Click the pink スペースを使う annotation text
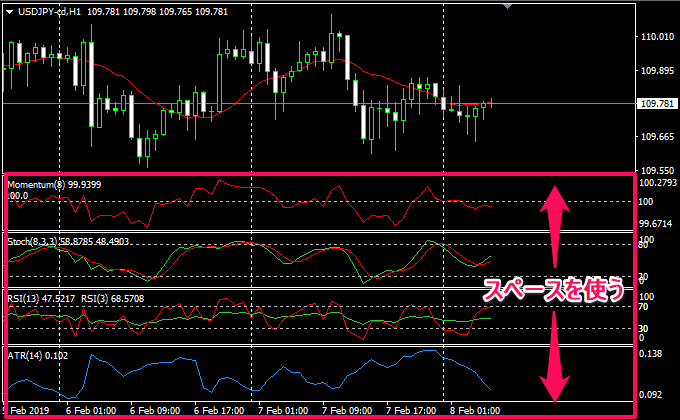This screenshot has width=680, height=420. tap(553, 291)
